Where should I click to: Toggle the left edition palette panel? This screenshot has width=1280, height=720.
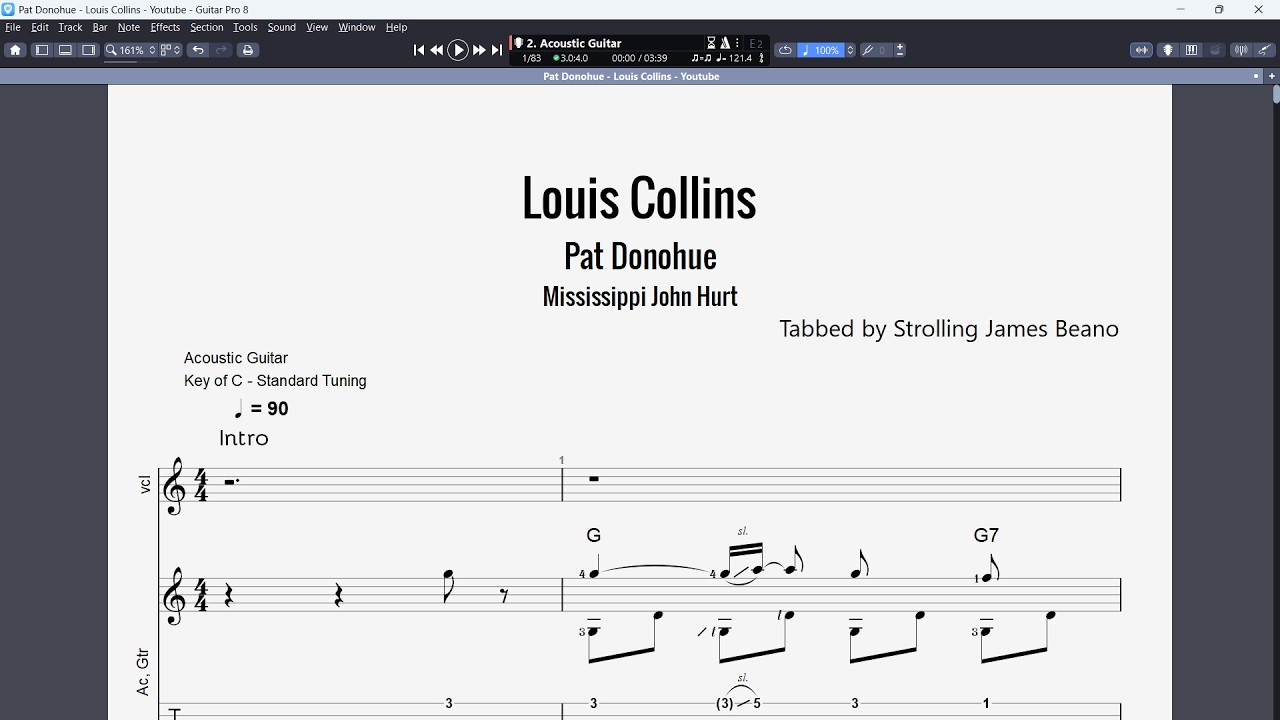42,50
